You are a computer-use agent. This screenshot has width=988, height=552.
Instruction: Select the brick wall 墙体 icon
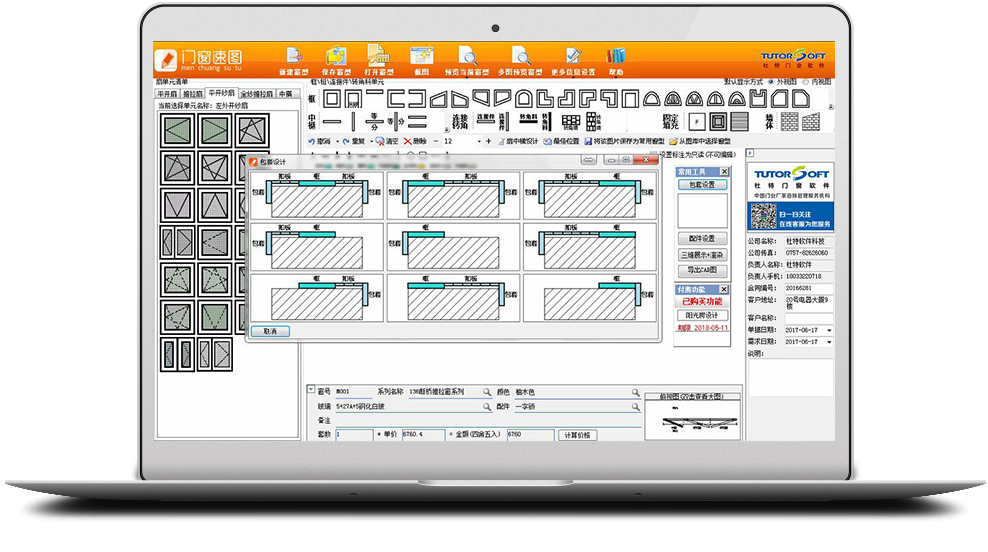tap(790, 121)
